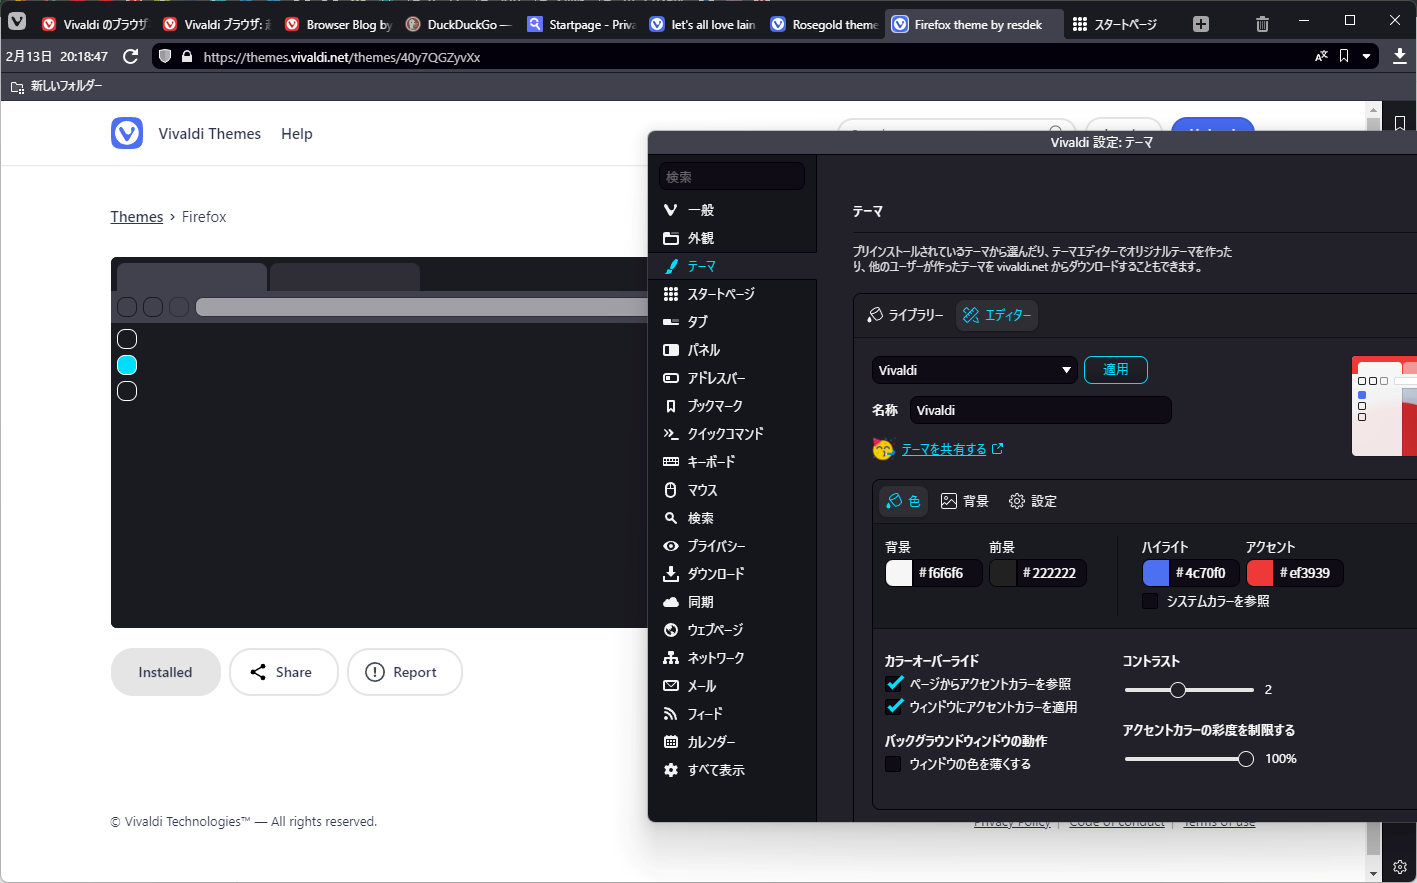1417x883 pixels.
Task: Open the ダウンロード settings section
Action: click(732, 574)
